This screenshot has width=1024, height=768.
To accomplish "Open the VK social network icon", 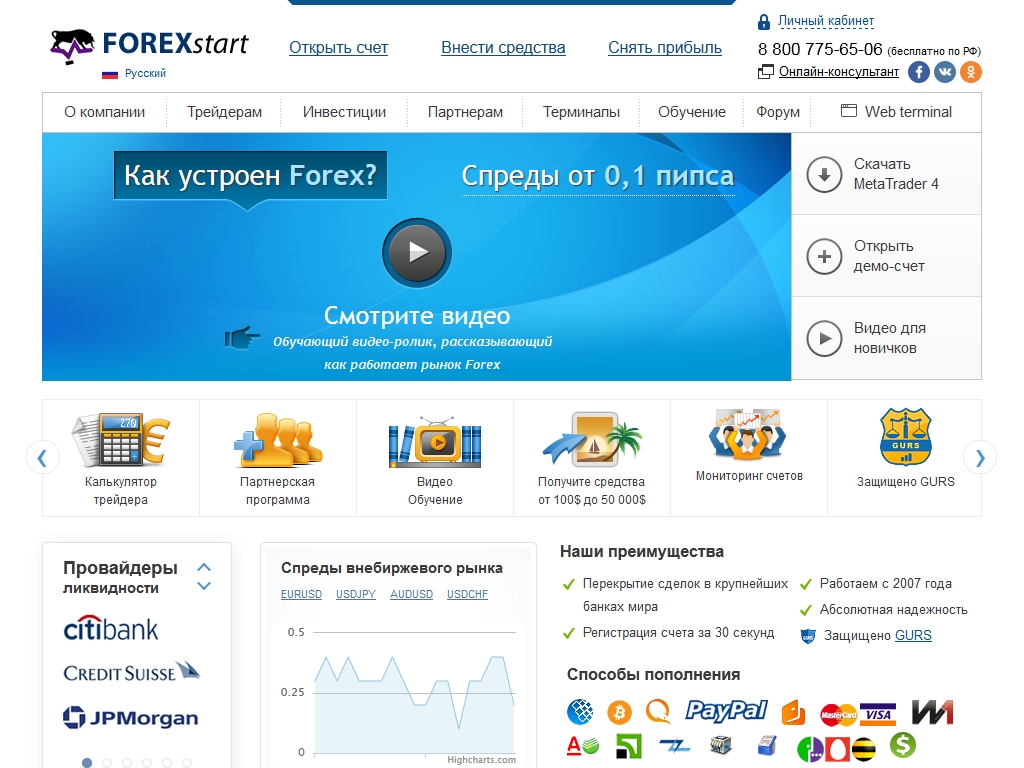I will (x=945, y=72).
